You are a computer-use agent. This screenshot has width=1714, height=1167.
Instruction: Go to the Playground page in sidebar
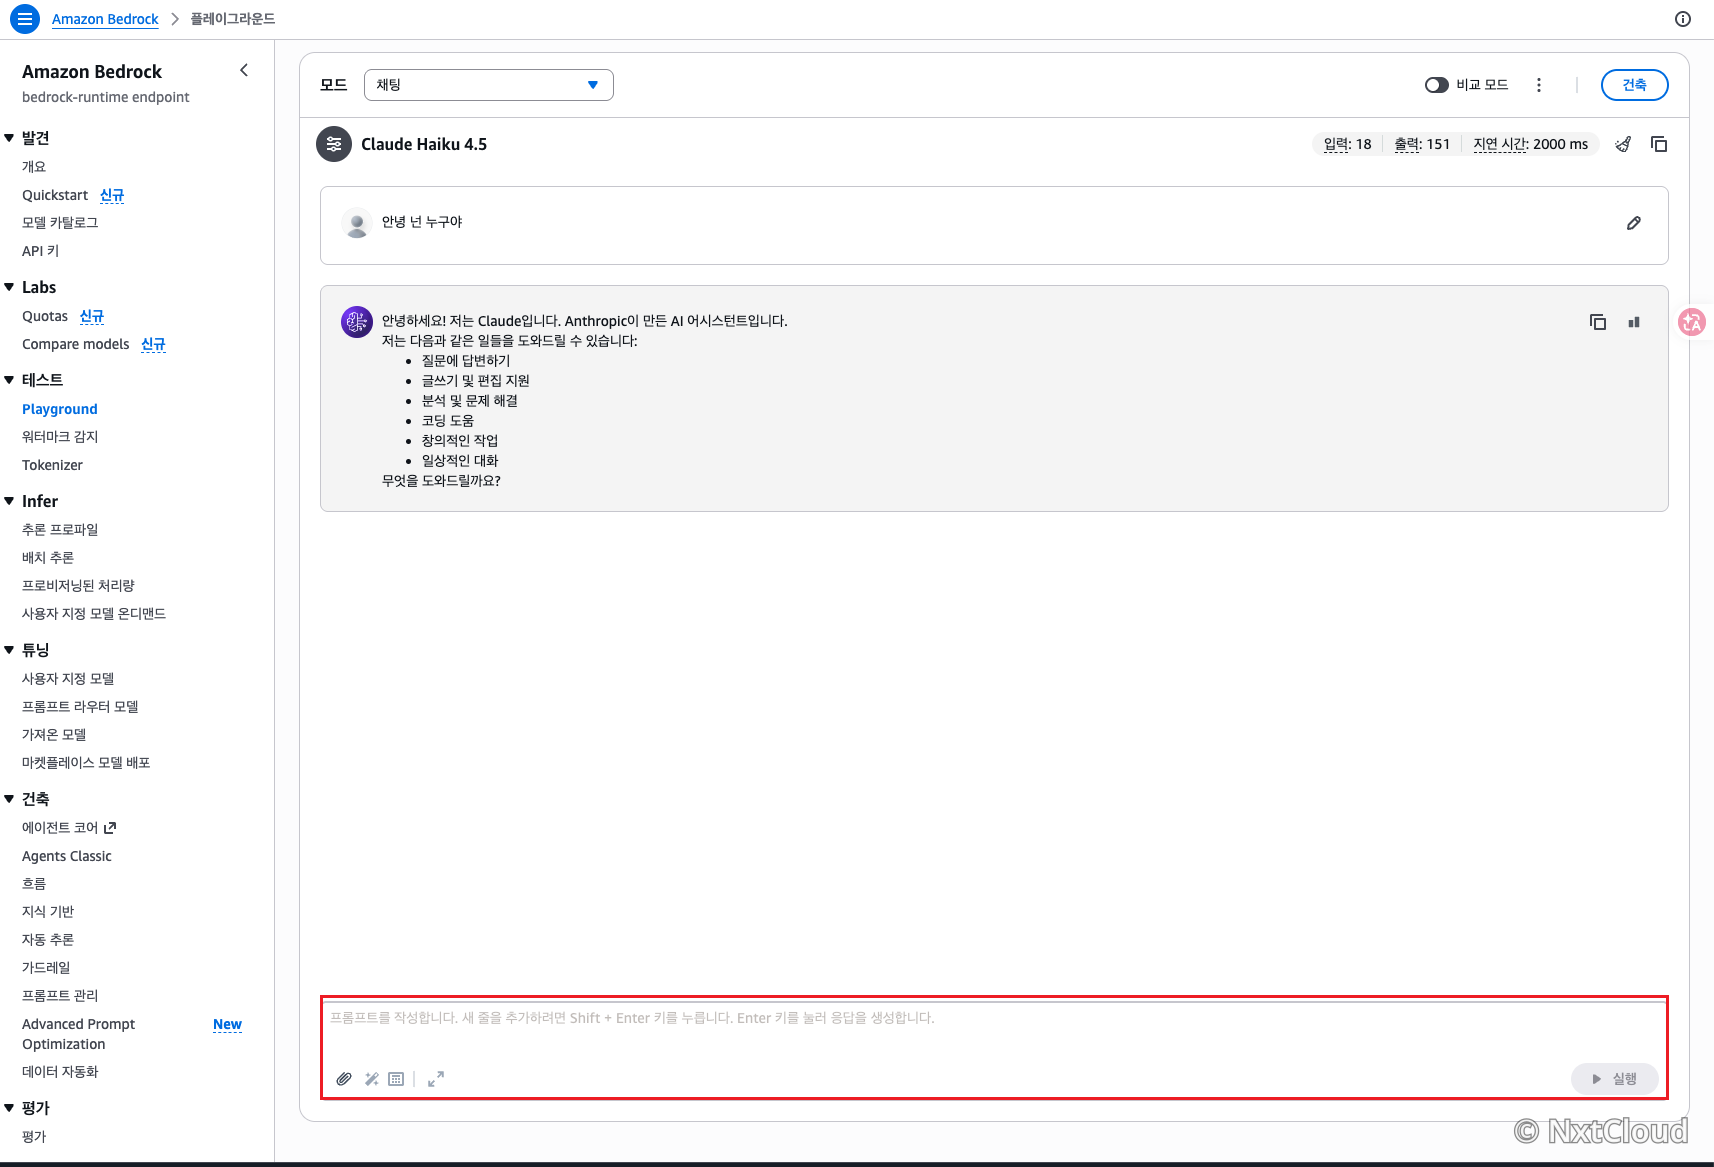(x=60, y=409)
